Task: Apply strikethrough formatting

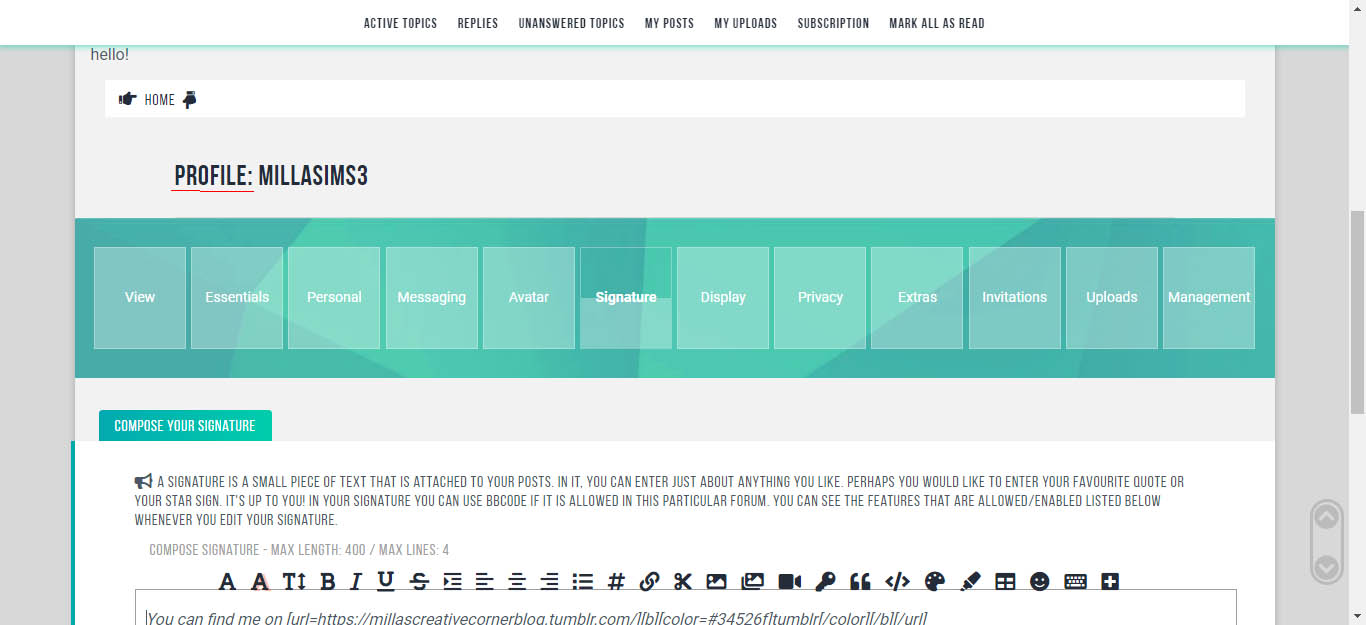Action: [419, 581]
